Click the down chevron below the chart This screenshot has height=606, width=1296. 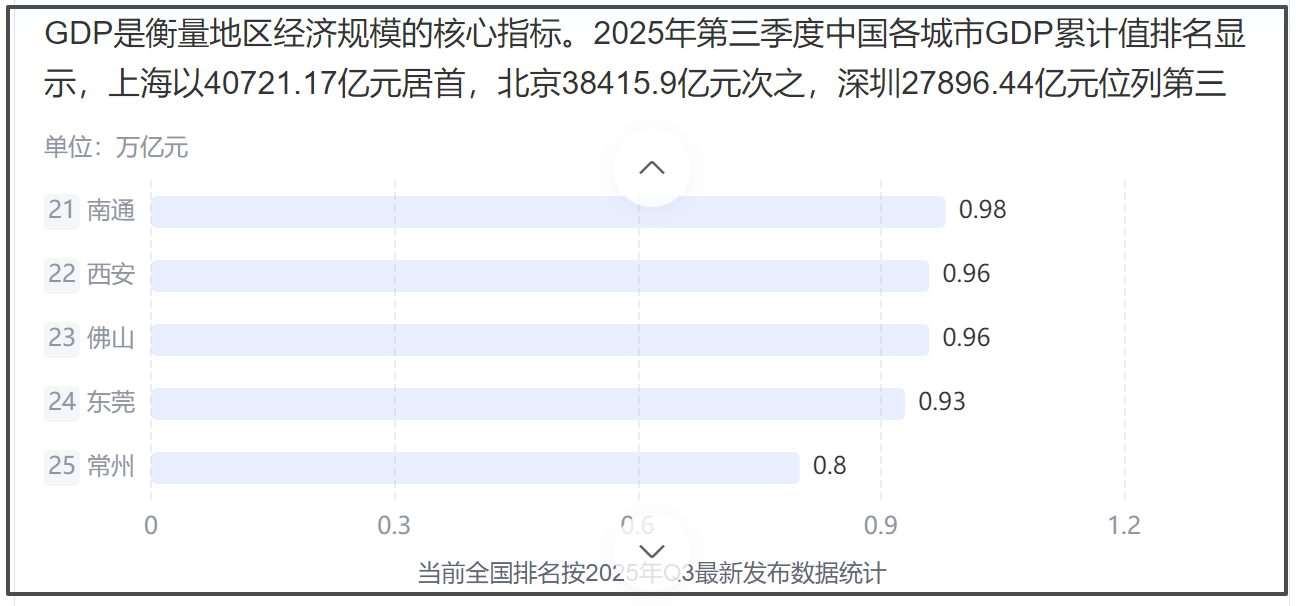(x=652, y=551)
